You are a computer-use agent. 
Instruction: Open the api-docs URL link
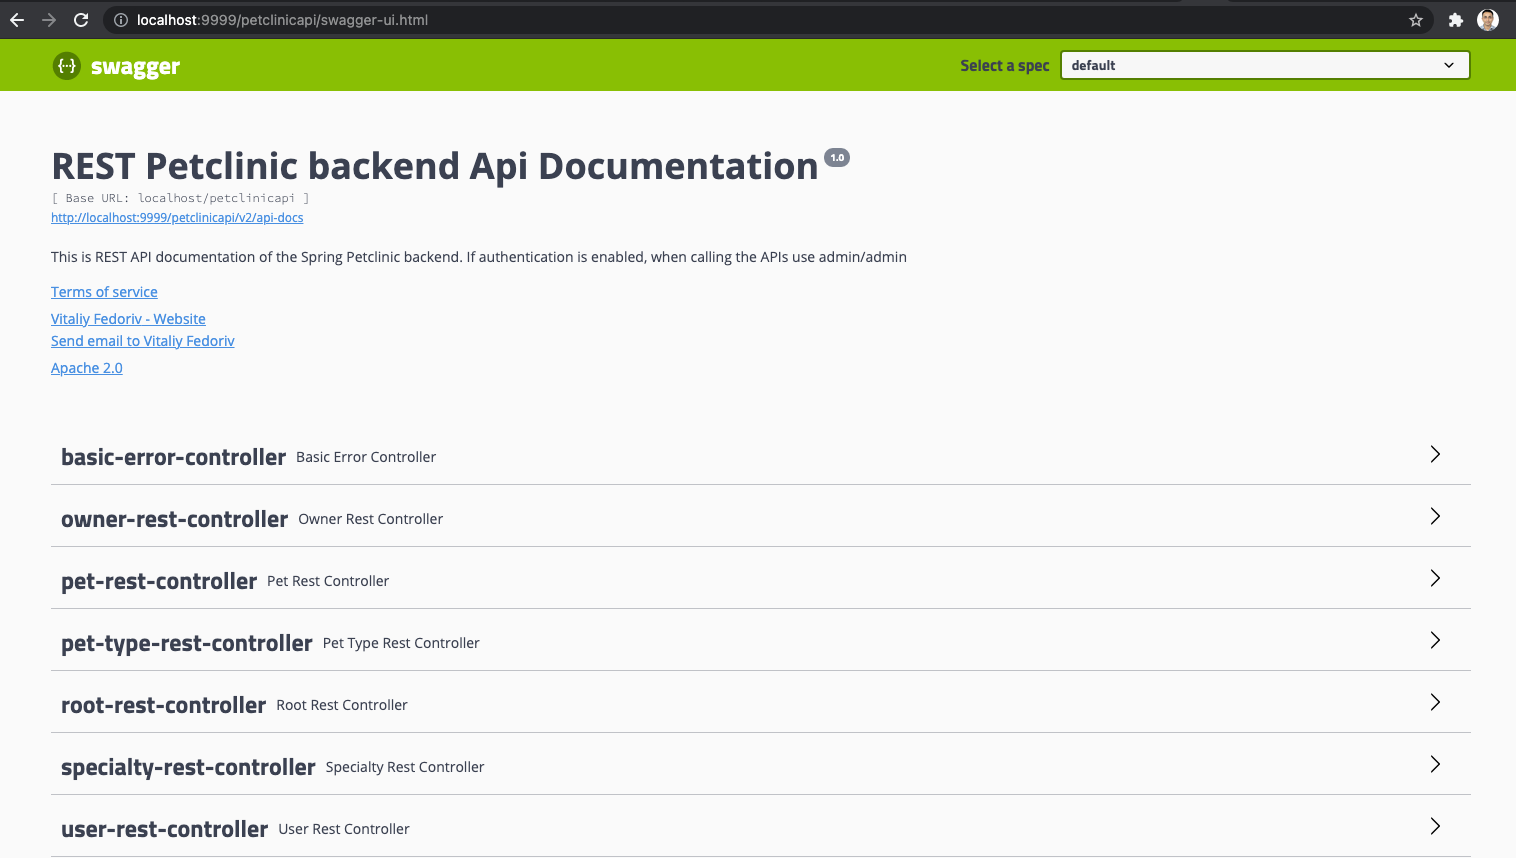click(x=177, y=218)
